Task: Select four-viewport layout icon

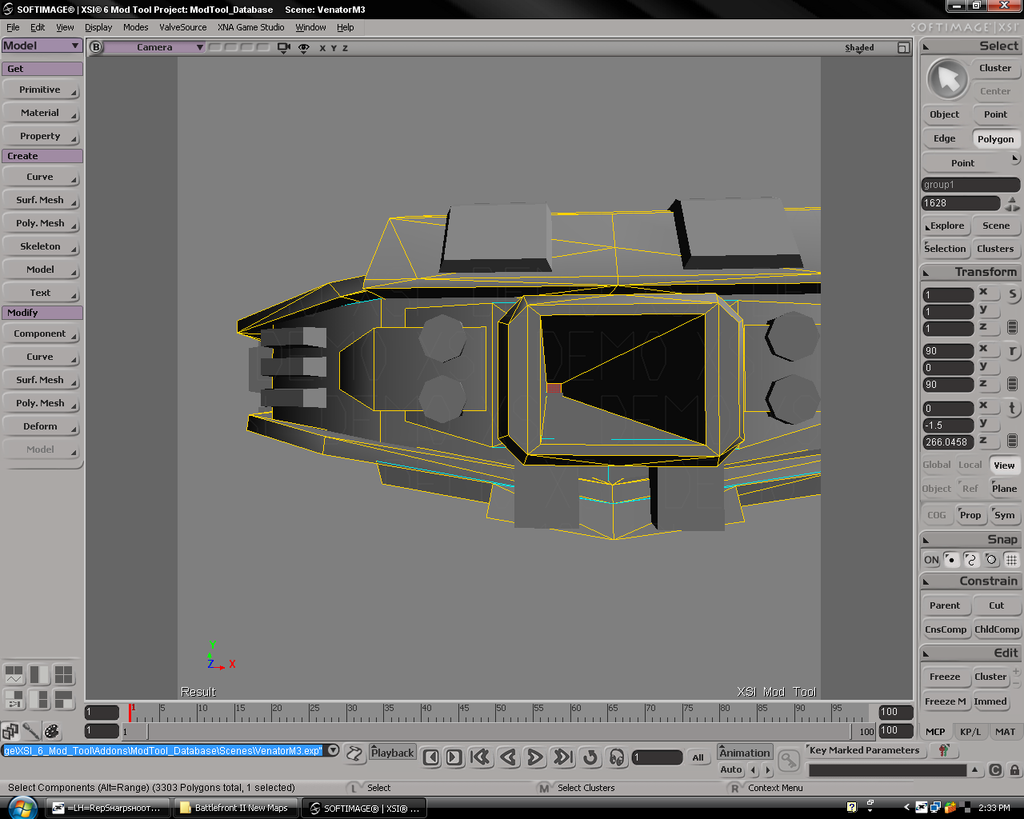Action: (63, 675)
